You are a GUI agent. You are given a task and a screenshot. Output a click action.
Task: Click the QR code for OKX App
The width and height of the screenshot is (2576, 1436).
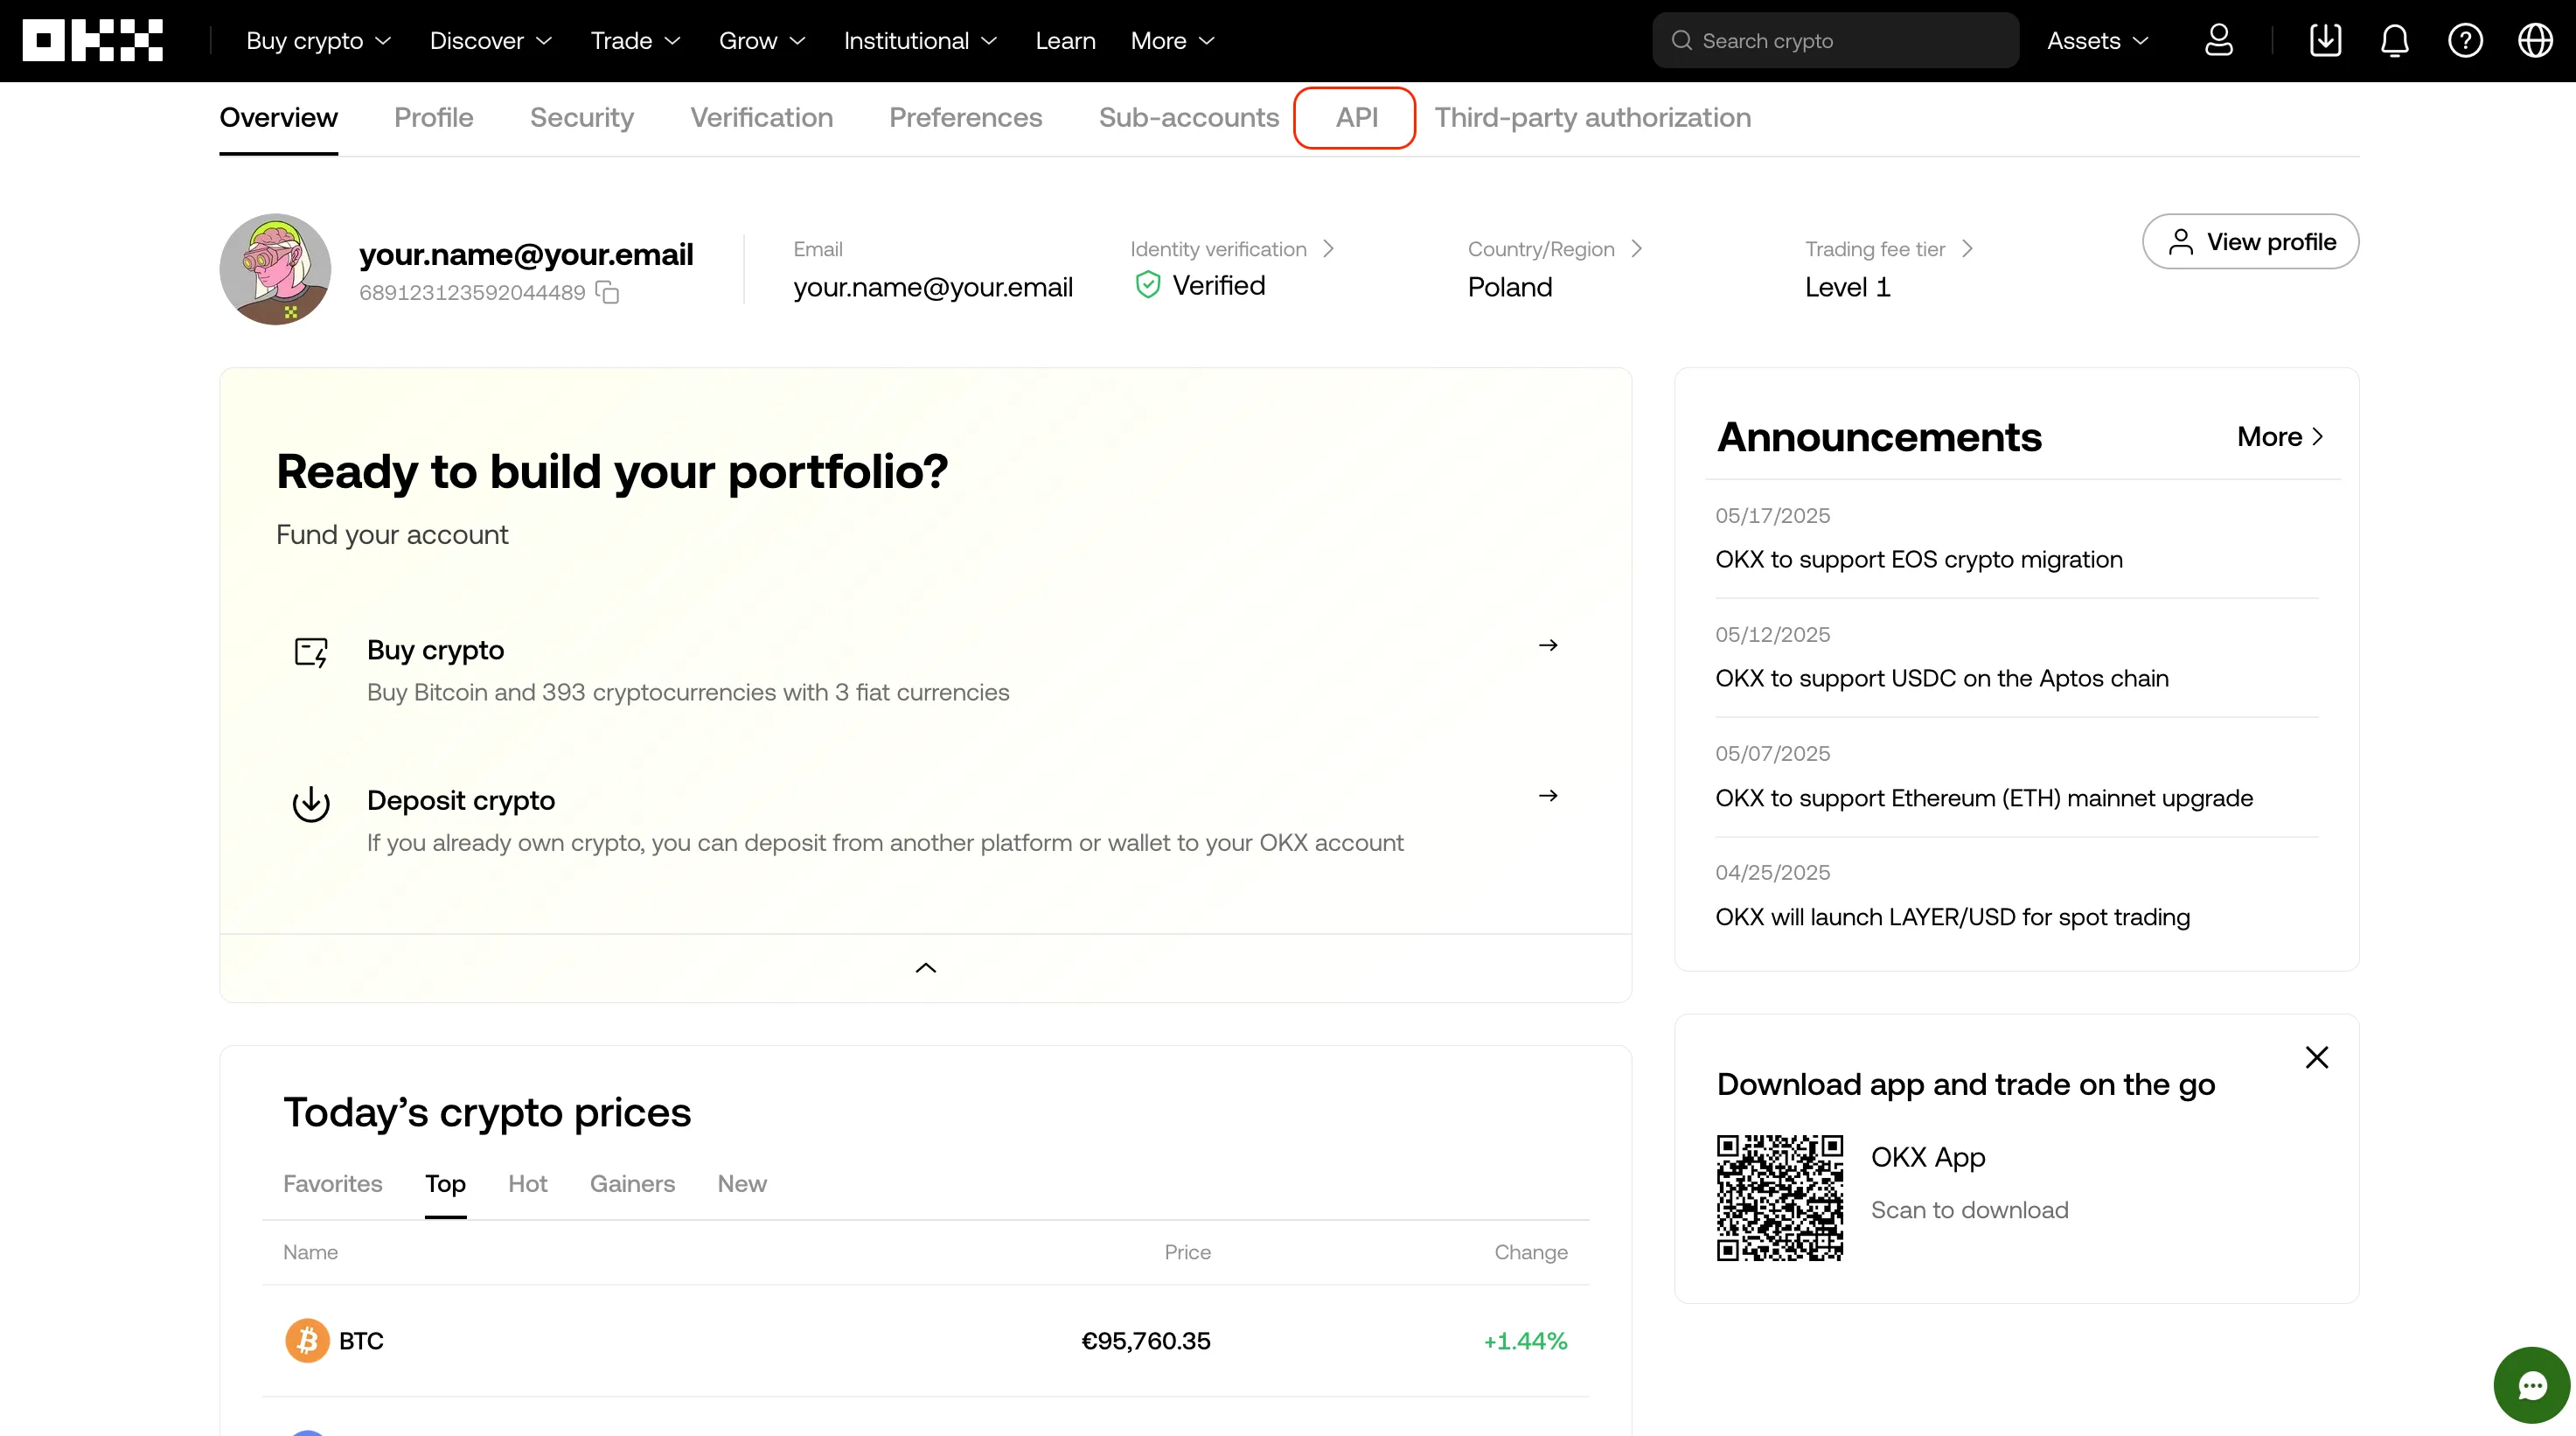pyautogui.click(x=1779, y=1197)
